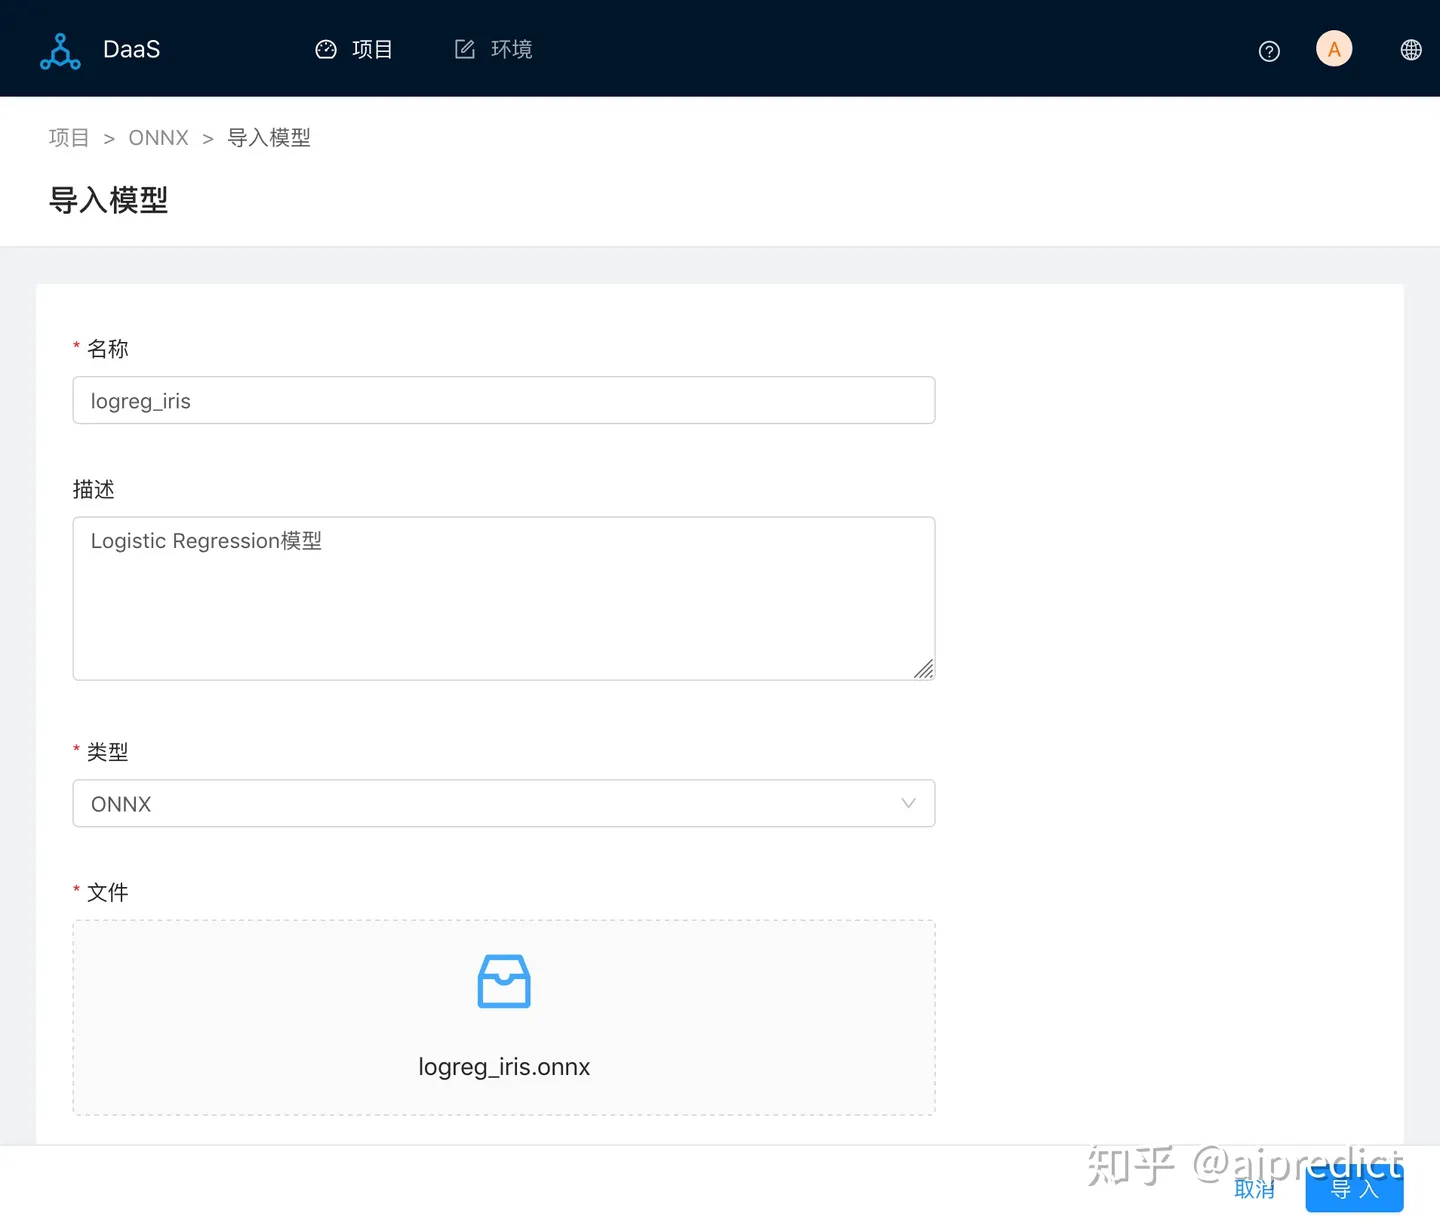This screenshot has width=1440, height=1229.
Task: Open the ONNX breadcrumb link
Action: pos(158,137)
